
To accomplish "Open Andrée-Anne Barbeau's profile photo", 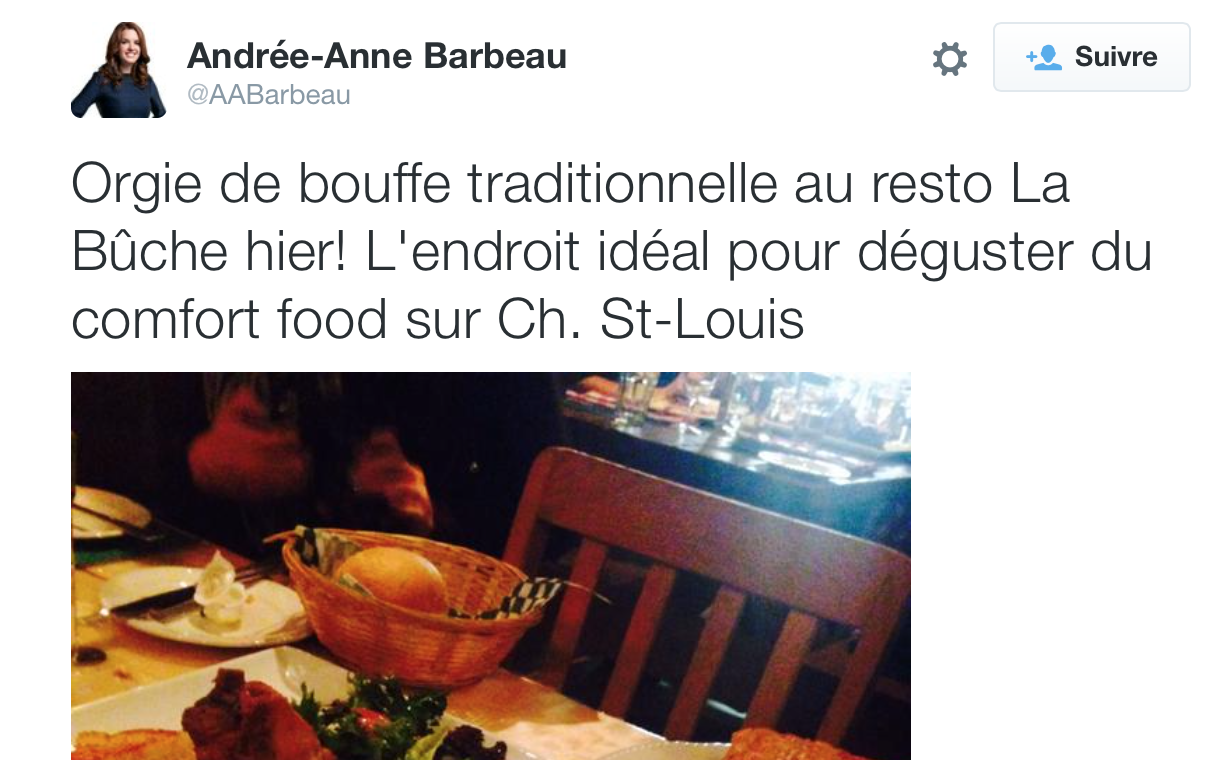I will click(x=118, y=70).
